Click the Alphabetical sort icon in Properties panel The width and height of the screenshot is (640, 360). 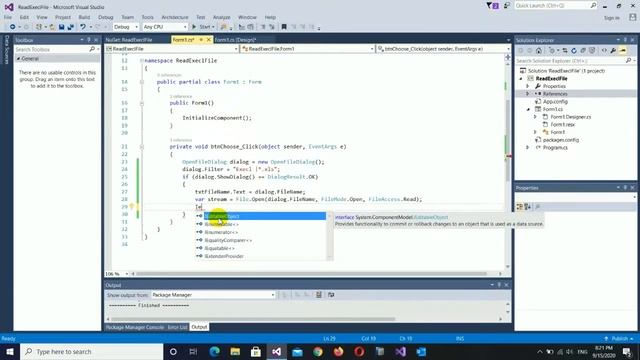coord(527,207)
